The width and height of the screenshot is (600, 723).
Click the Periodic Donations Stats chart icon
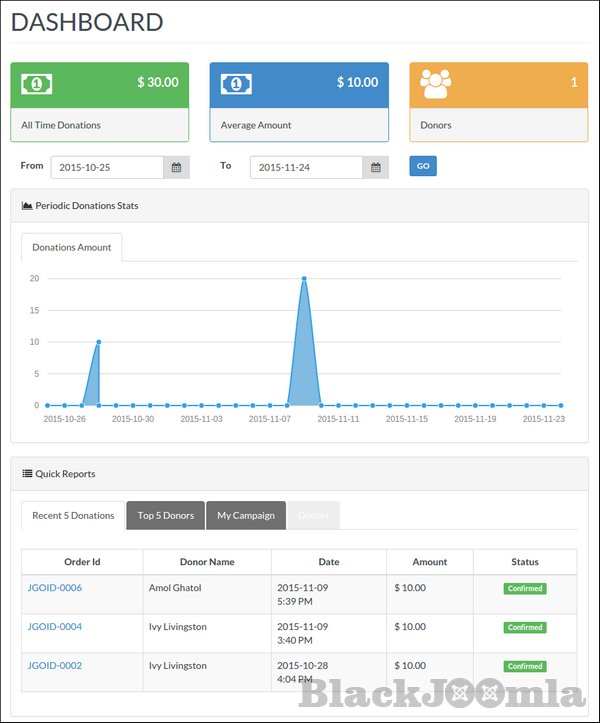pos(27,206)
